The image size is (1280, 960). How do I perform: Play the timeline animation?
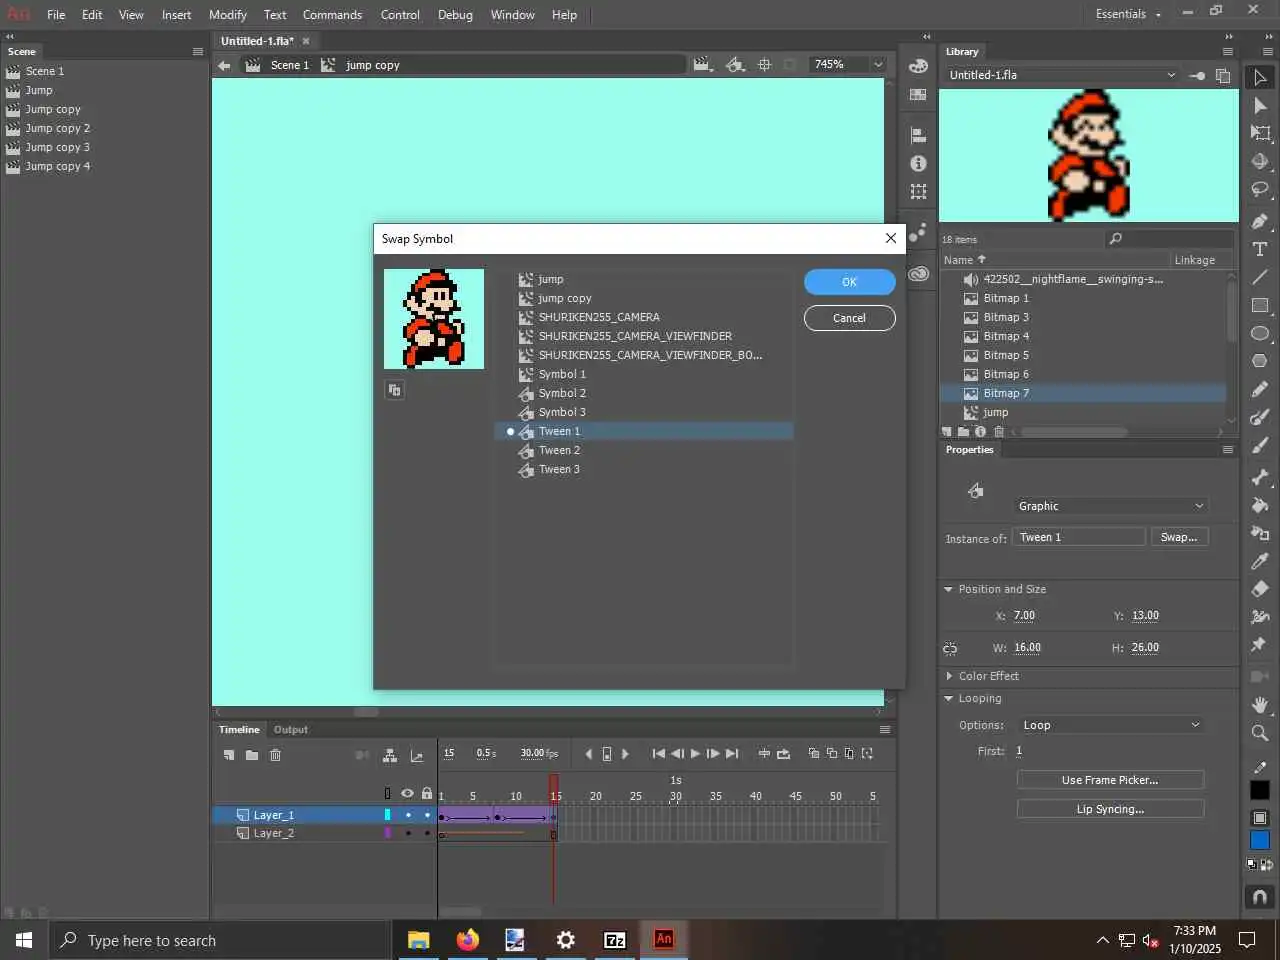[x=695, y=754]
